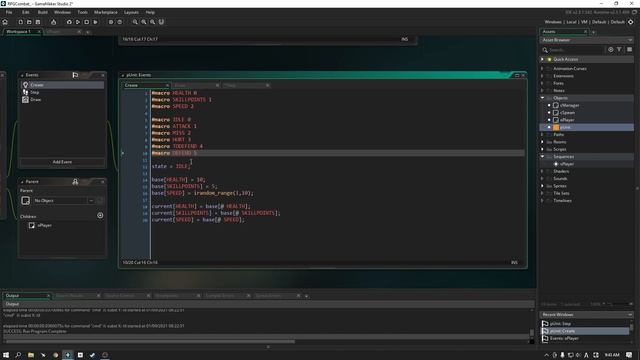Open Asset Browser filter funnel icon

[x=619, y=49]
